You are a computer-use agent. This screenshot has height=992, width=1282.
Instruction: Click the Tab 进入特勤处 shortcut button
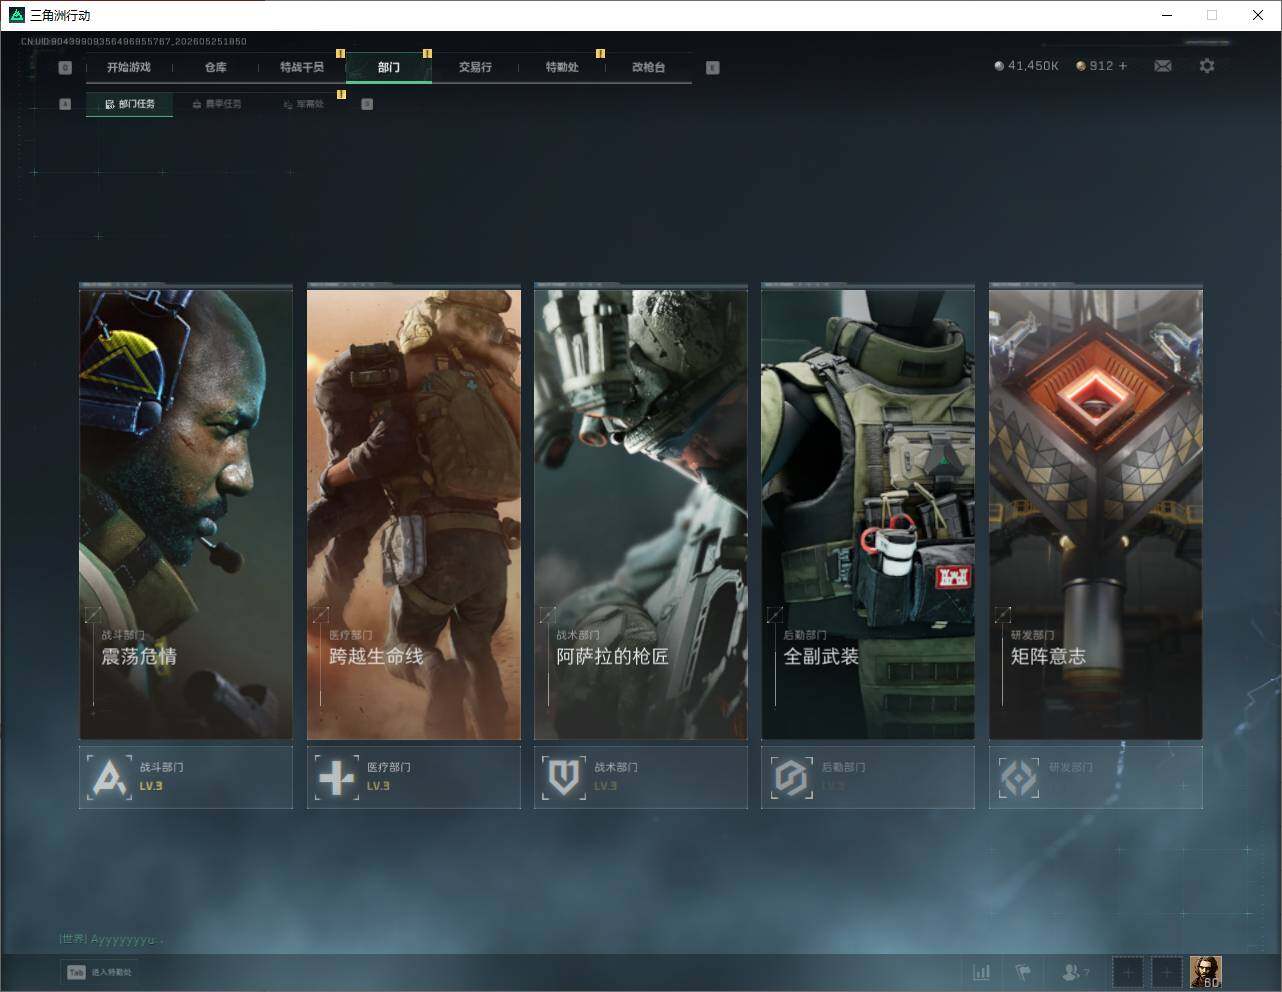click(99, 972)
